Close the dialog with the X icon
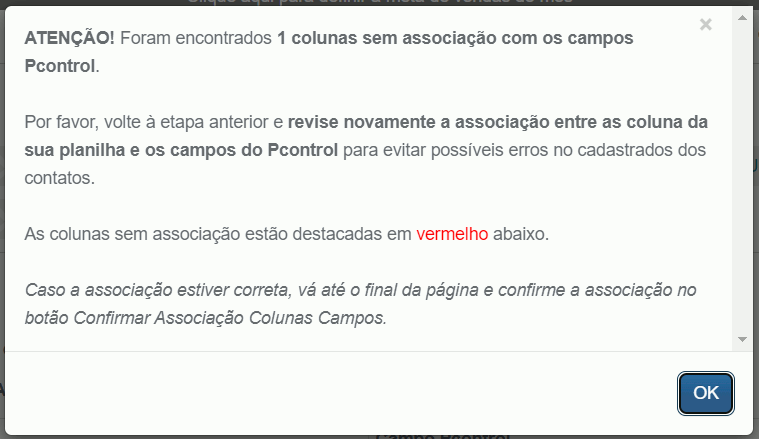Screen dimensions: 759x439 pyautogui.click(x=706, y=24)
